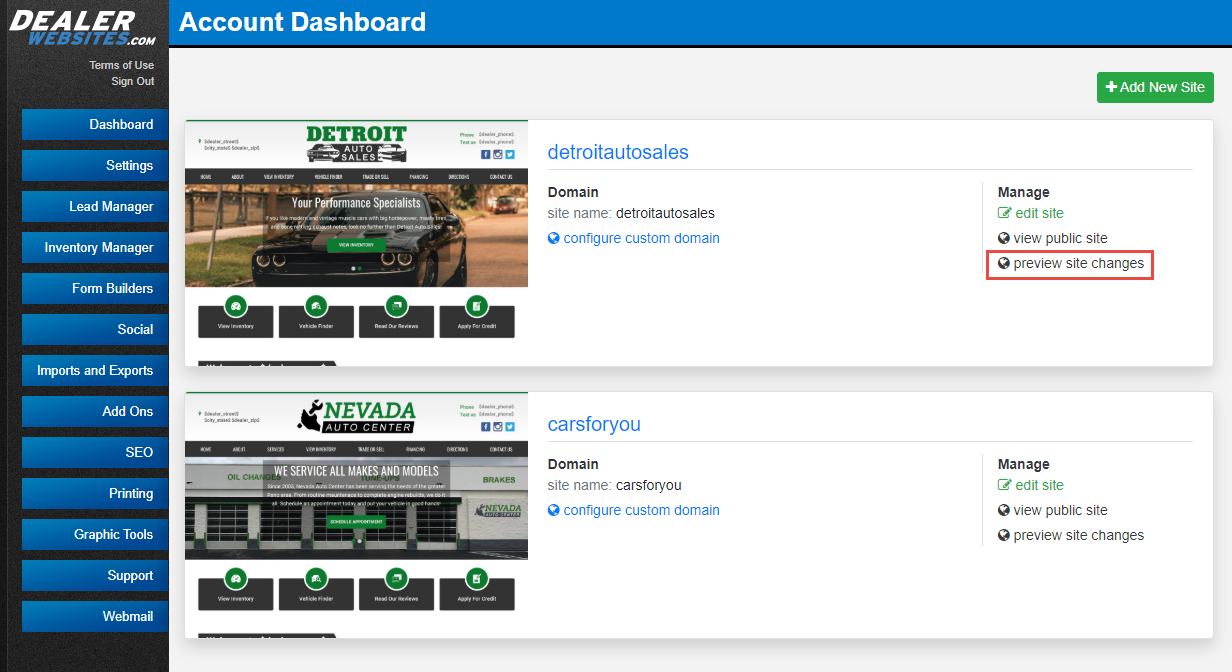Screen dimensions: 1232x672
Task: Click 'site name: detroitautosales' text
Action: (x=631, y=213)
